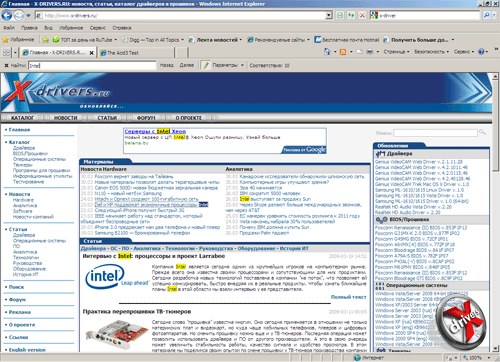Click the orange RSS feeds icon
The height and width of the screenshot is (362, 500).
343,52
